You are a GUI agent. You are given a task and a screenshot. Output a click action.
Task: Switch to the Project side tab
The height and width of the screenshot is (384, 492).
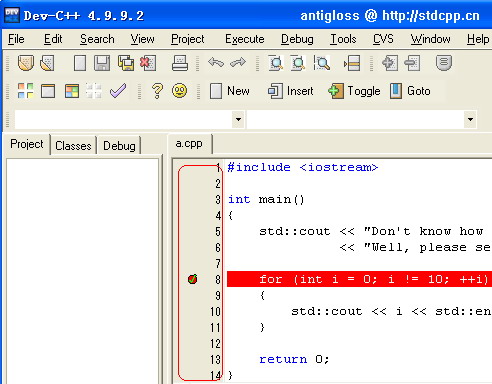pos(27,144)
